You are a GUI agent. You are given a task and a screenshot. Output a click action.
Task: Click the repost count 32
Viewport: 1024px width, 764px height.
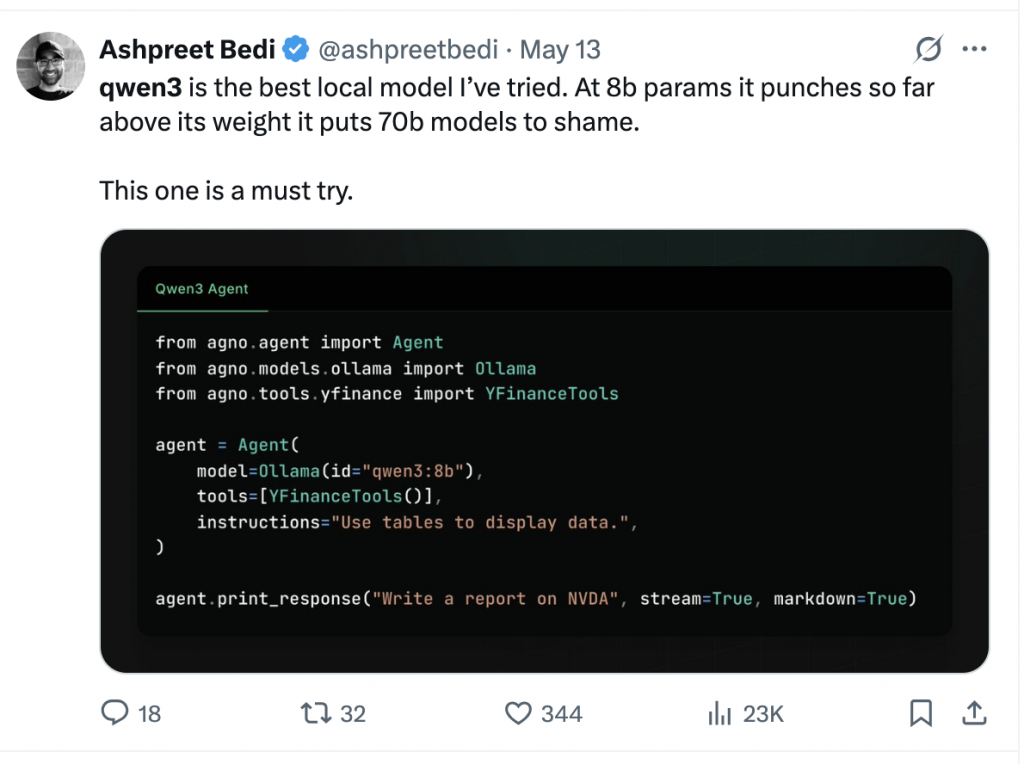pos(353,713)
